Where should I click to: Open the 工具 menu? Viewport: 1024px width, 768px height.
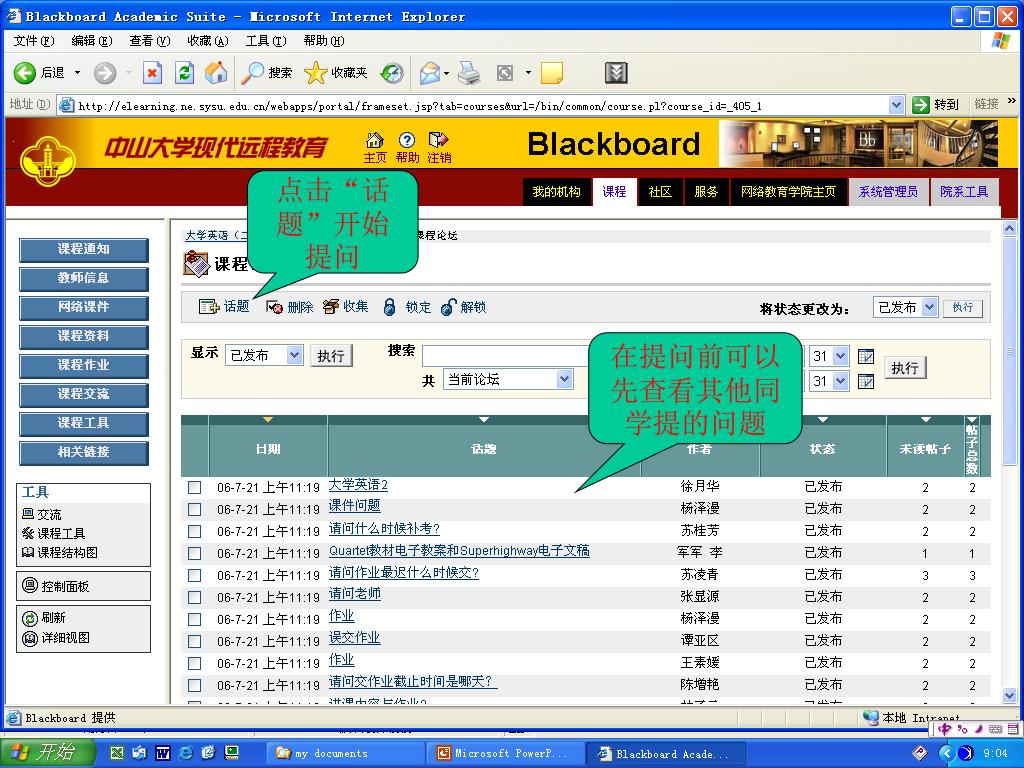[x=266, y=40]
